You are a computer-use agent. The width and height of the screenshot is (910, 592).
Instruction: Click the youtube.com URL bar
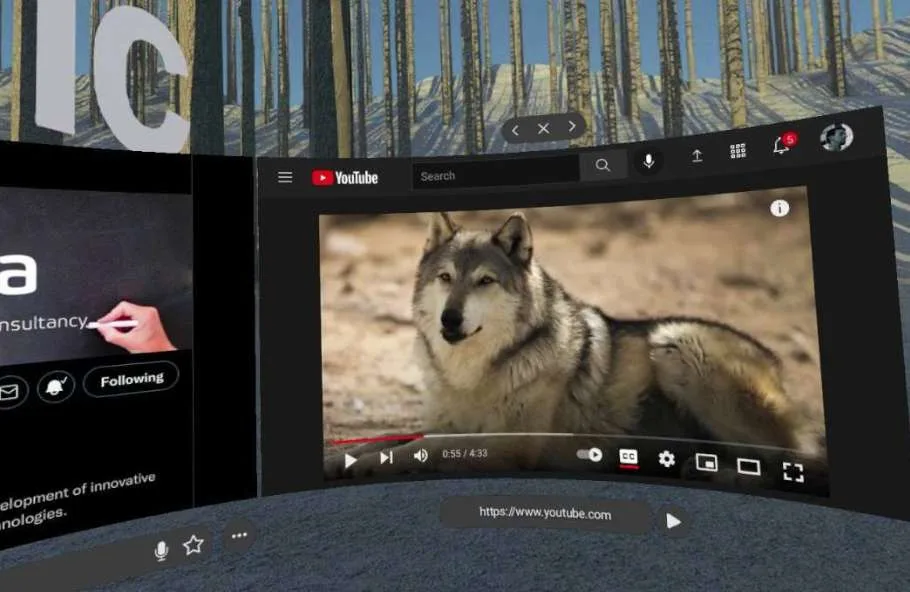[545, 513]
